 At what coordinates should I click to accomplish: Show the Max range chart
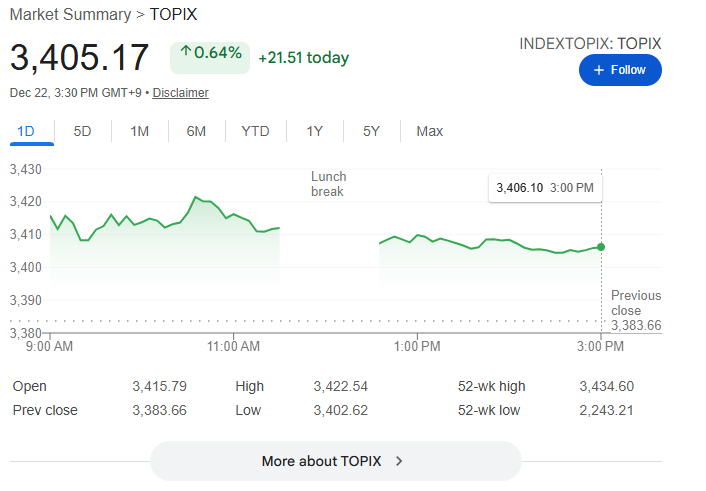tap(429, 131)
